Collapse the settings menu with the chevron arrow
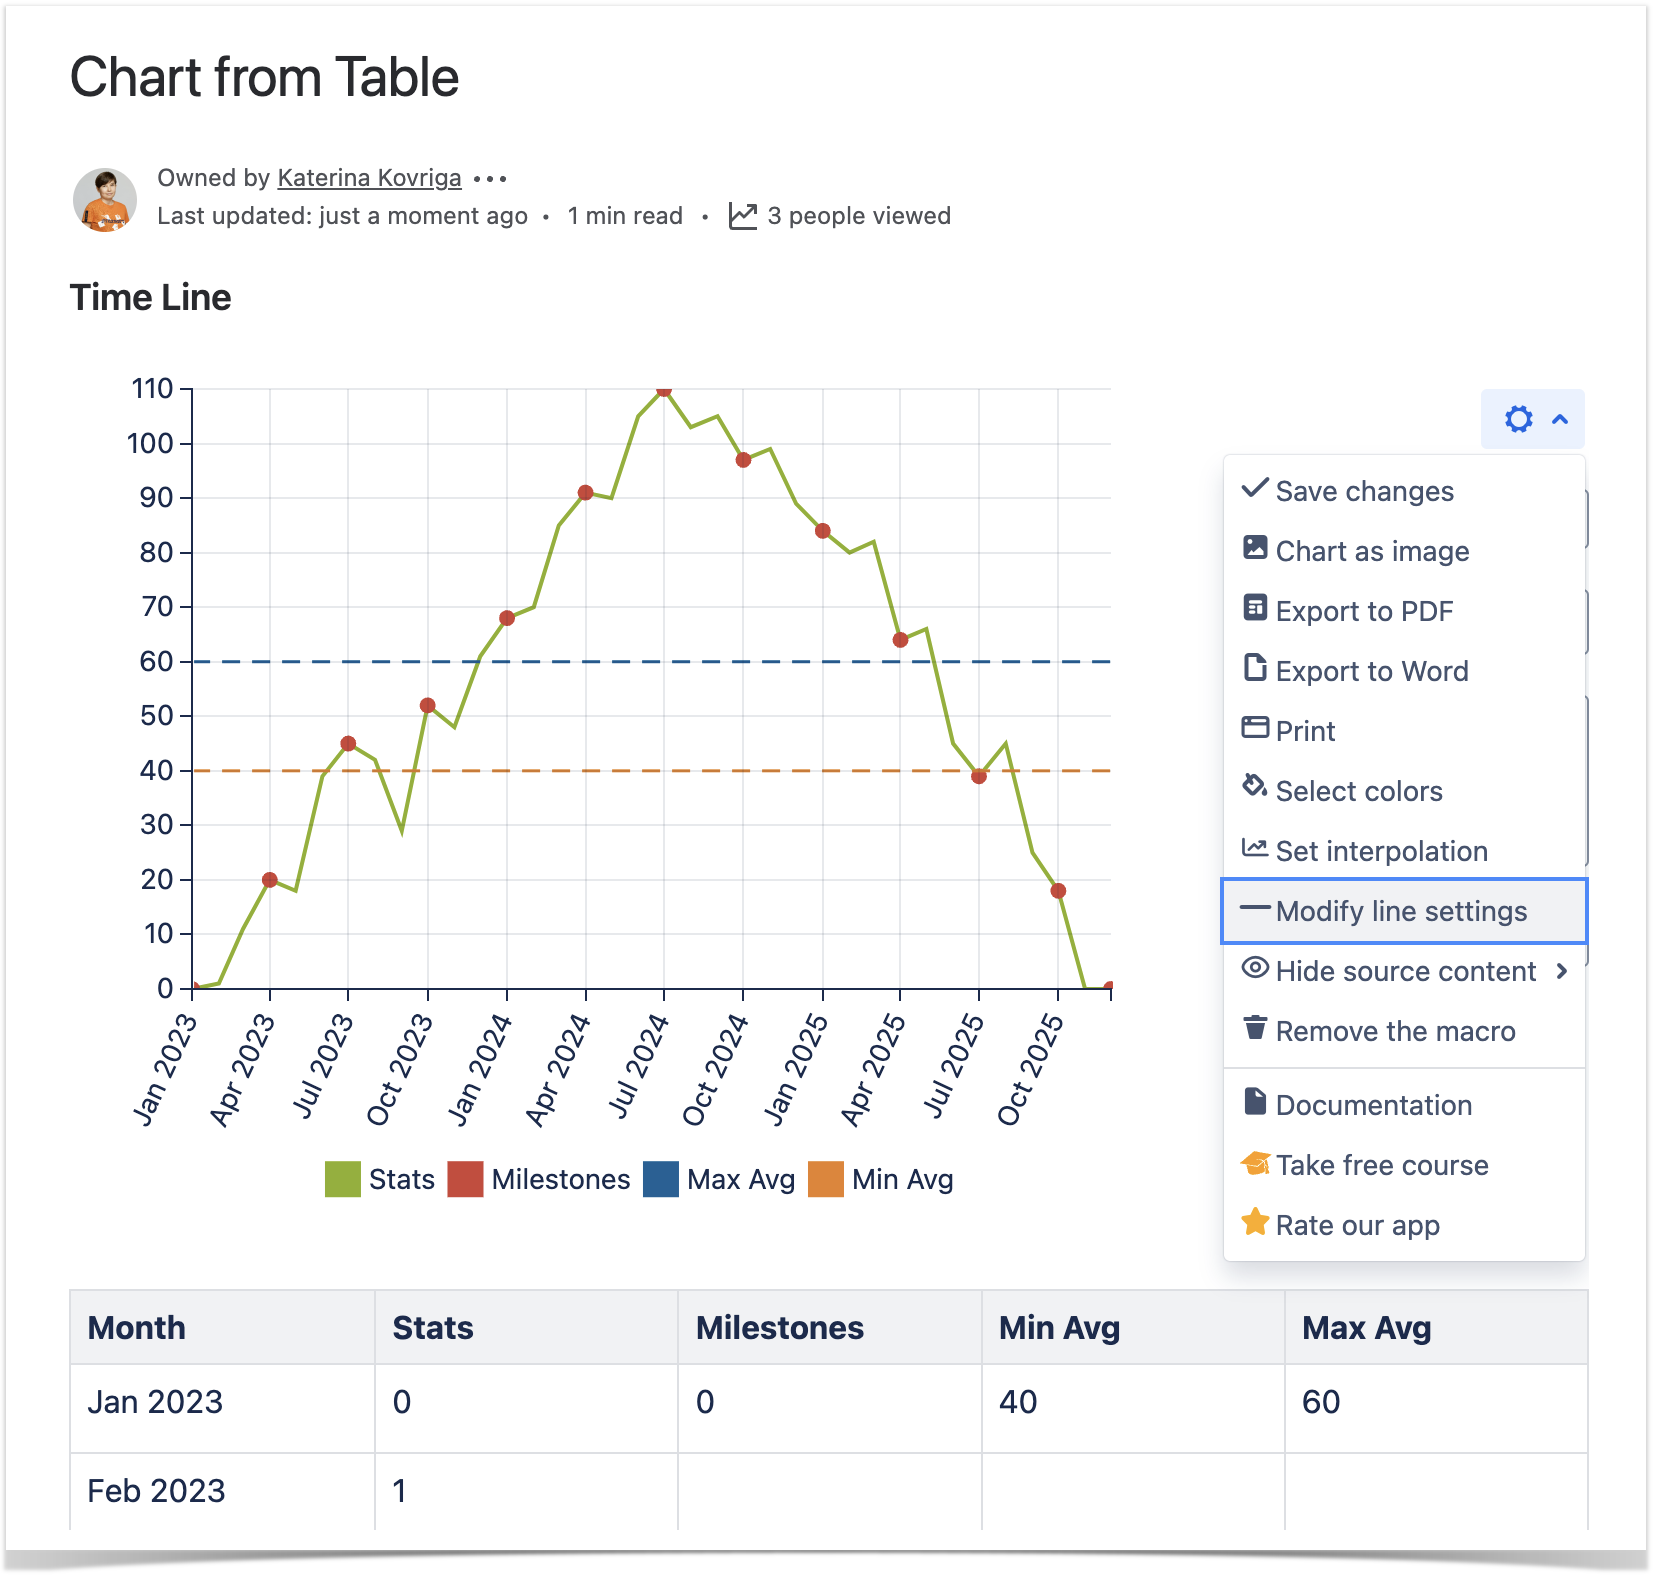The height and width of the screenshot is (1579, 1660). (1560, 419)
